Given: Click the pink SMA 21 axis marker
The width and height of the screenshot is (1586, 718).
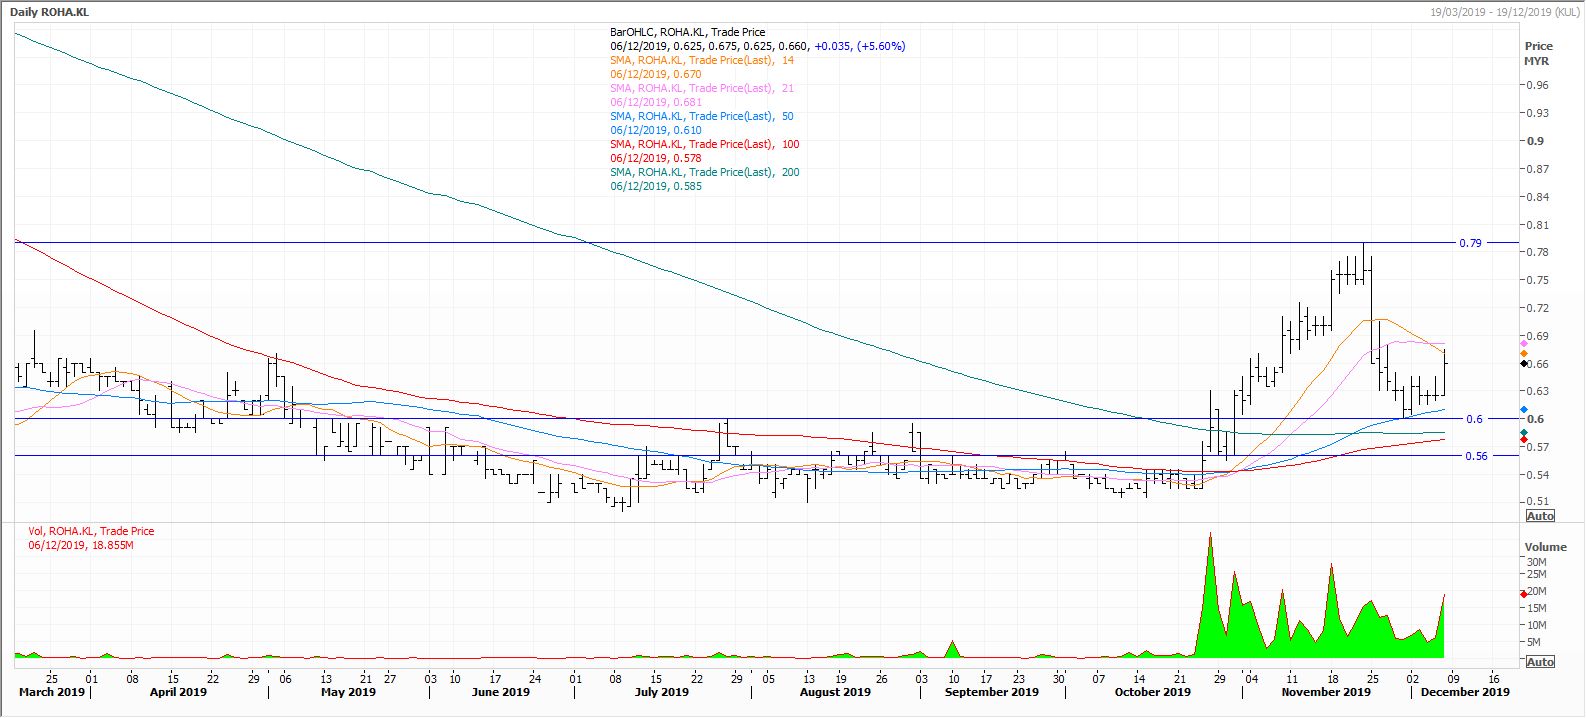Looking at the screenshot, I should pos(1523,344).
